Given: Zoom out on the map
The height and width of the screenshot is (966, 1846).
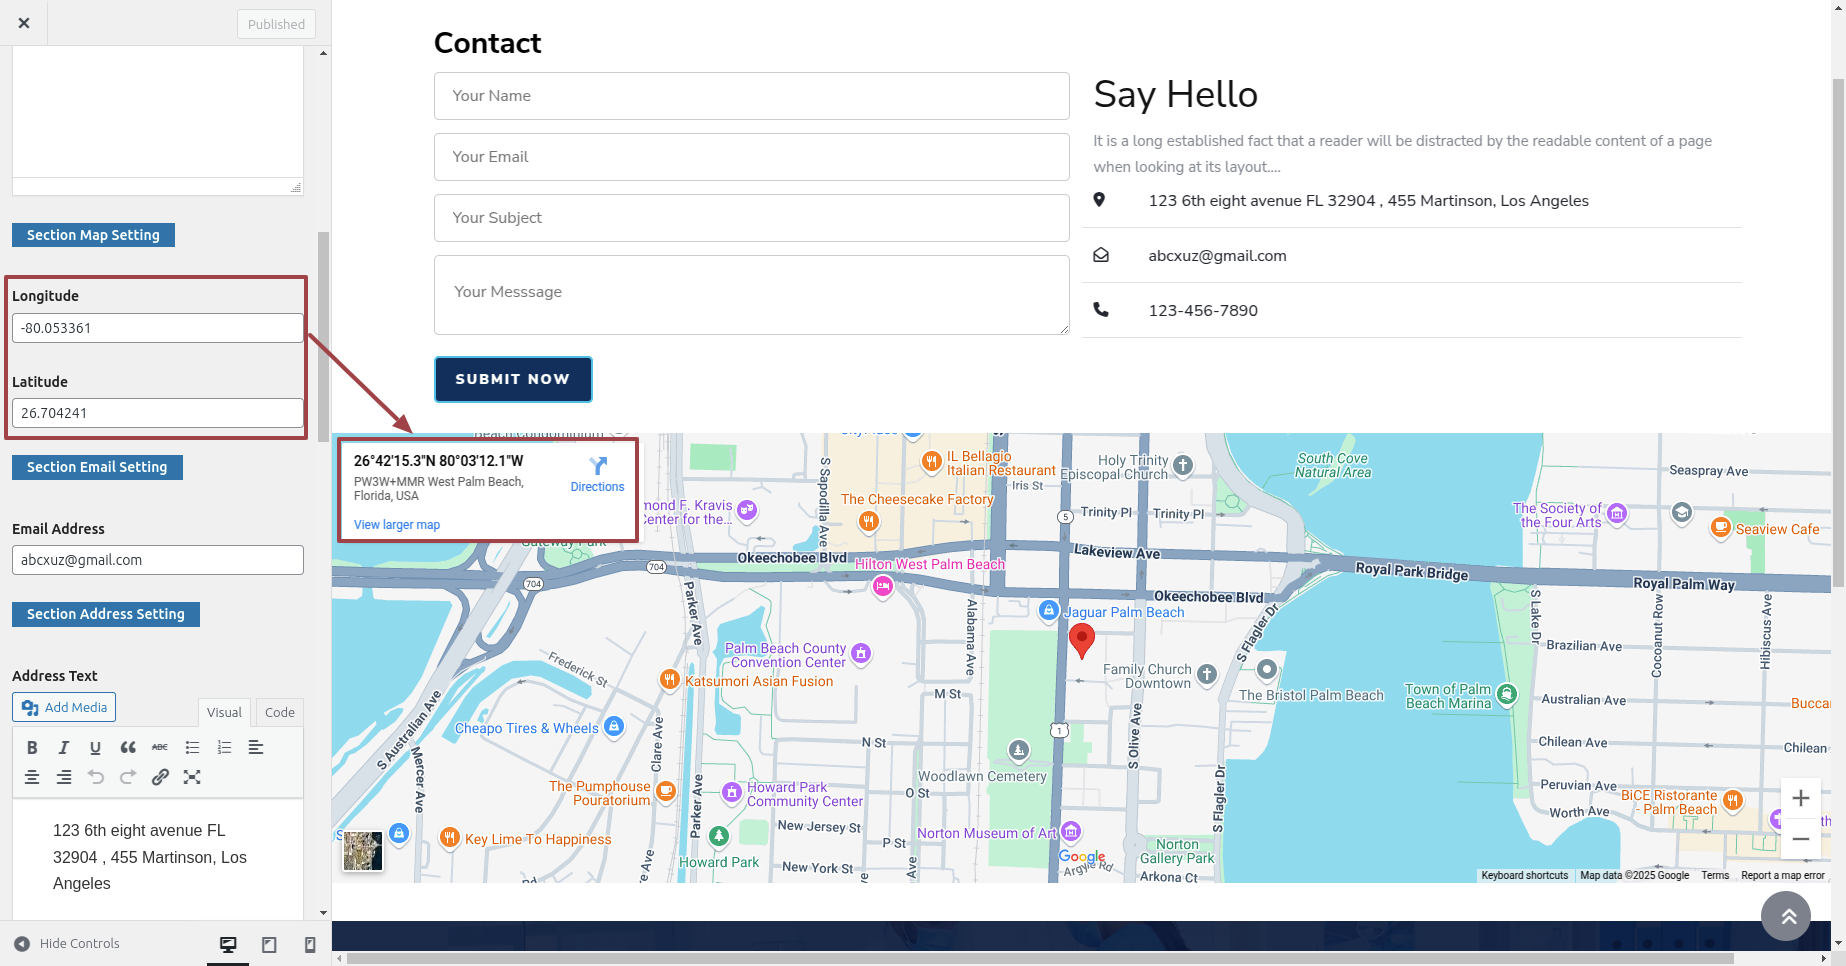Looking at the screenshot, I should coord(1801,839).
